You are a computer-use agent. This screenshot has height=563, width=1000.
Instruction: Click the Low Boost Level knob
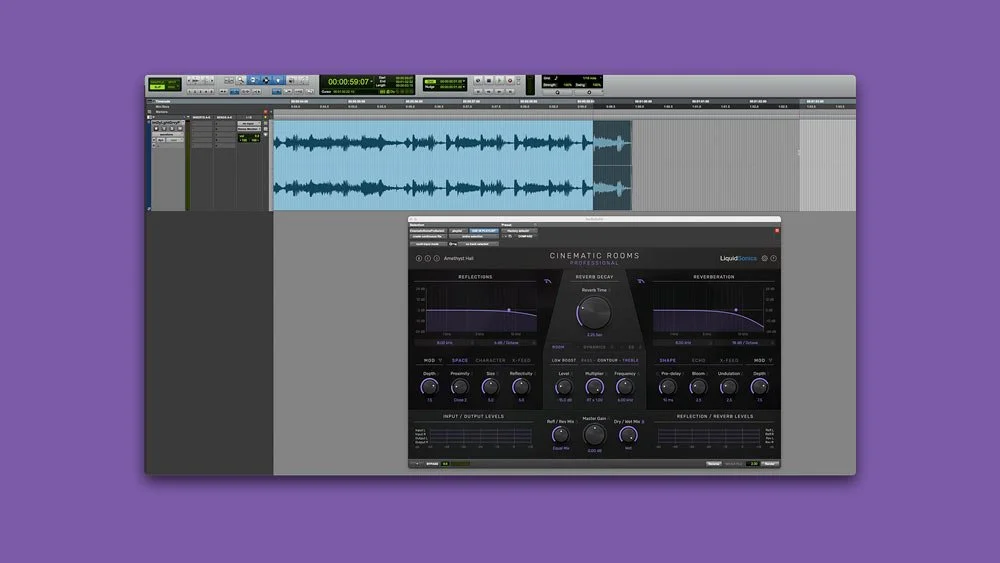coord(564,386)
